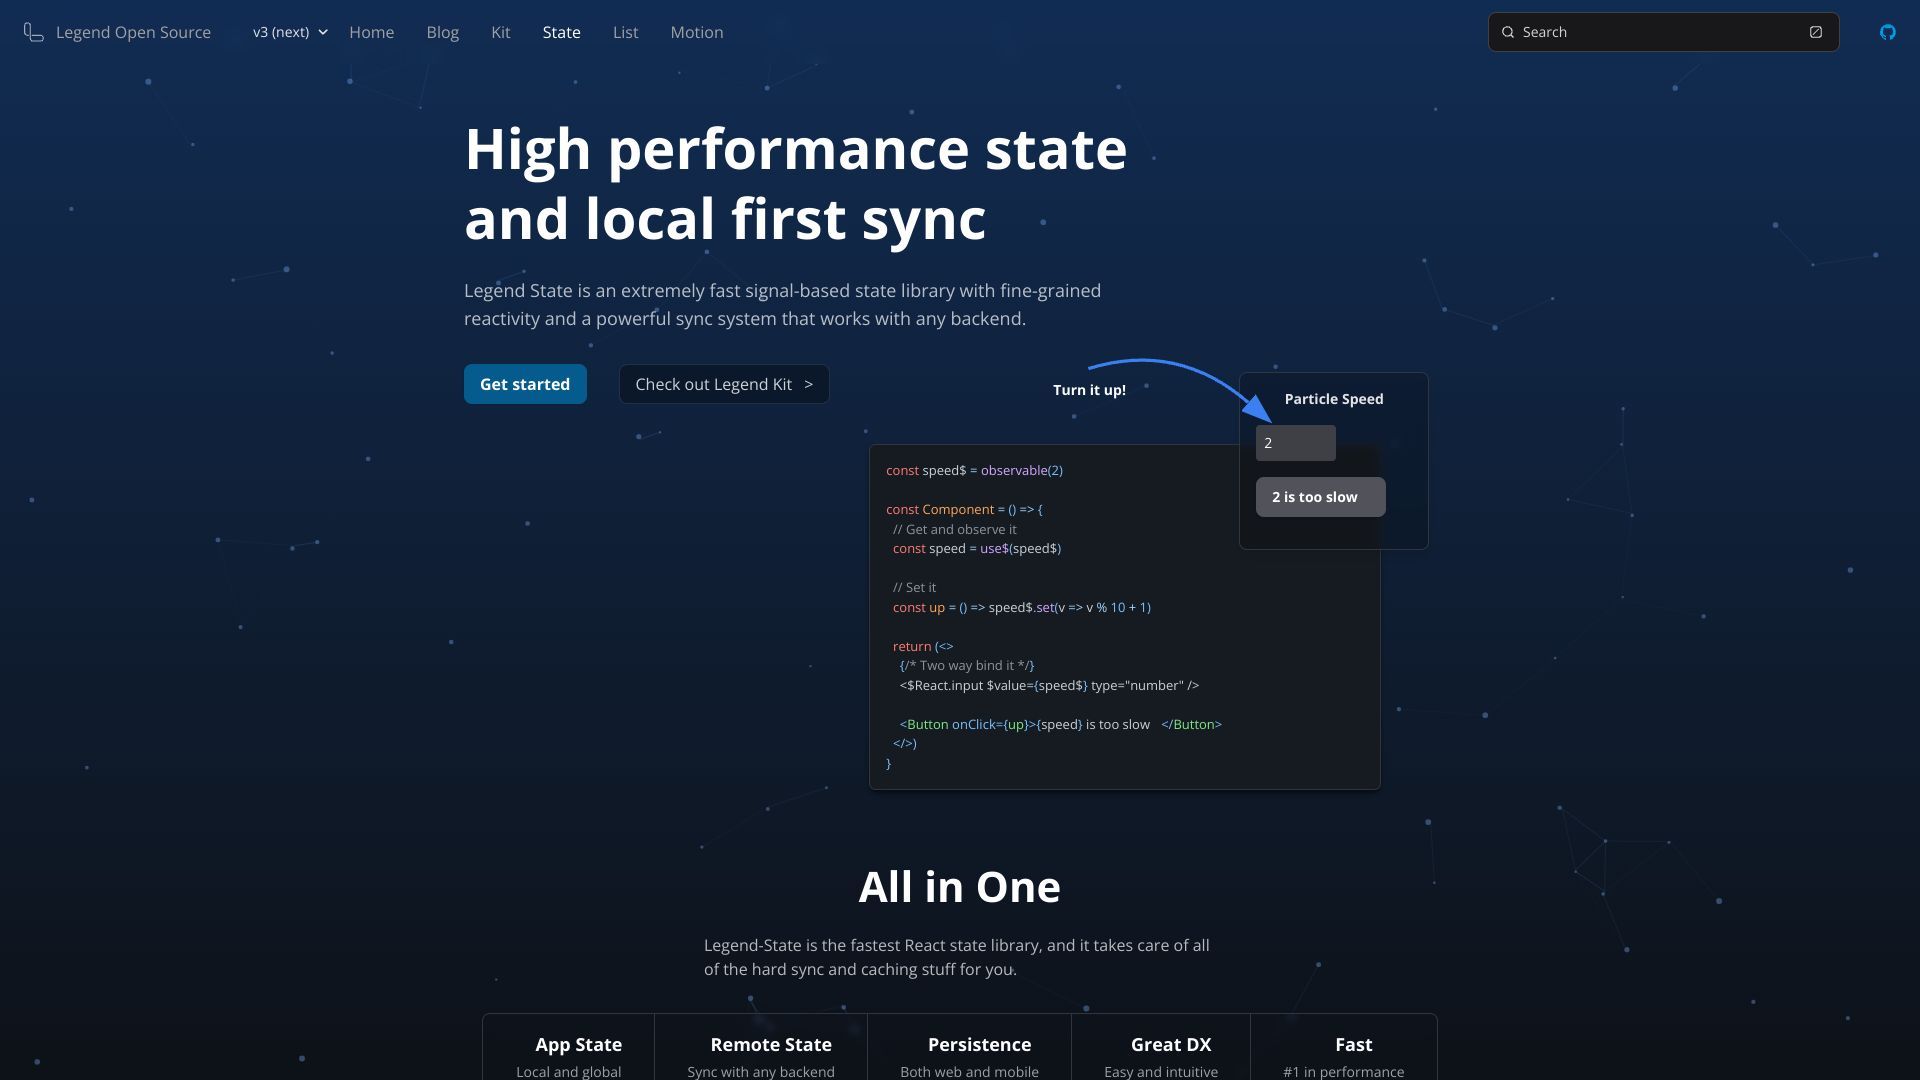Select the Remote State feature card
This screenshot has height=1080, width=1920.
pos(761,1047)
